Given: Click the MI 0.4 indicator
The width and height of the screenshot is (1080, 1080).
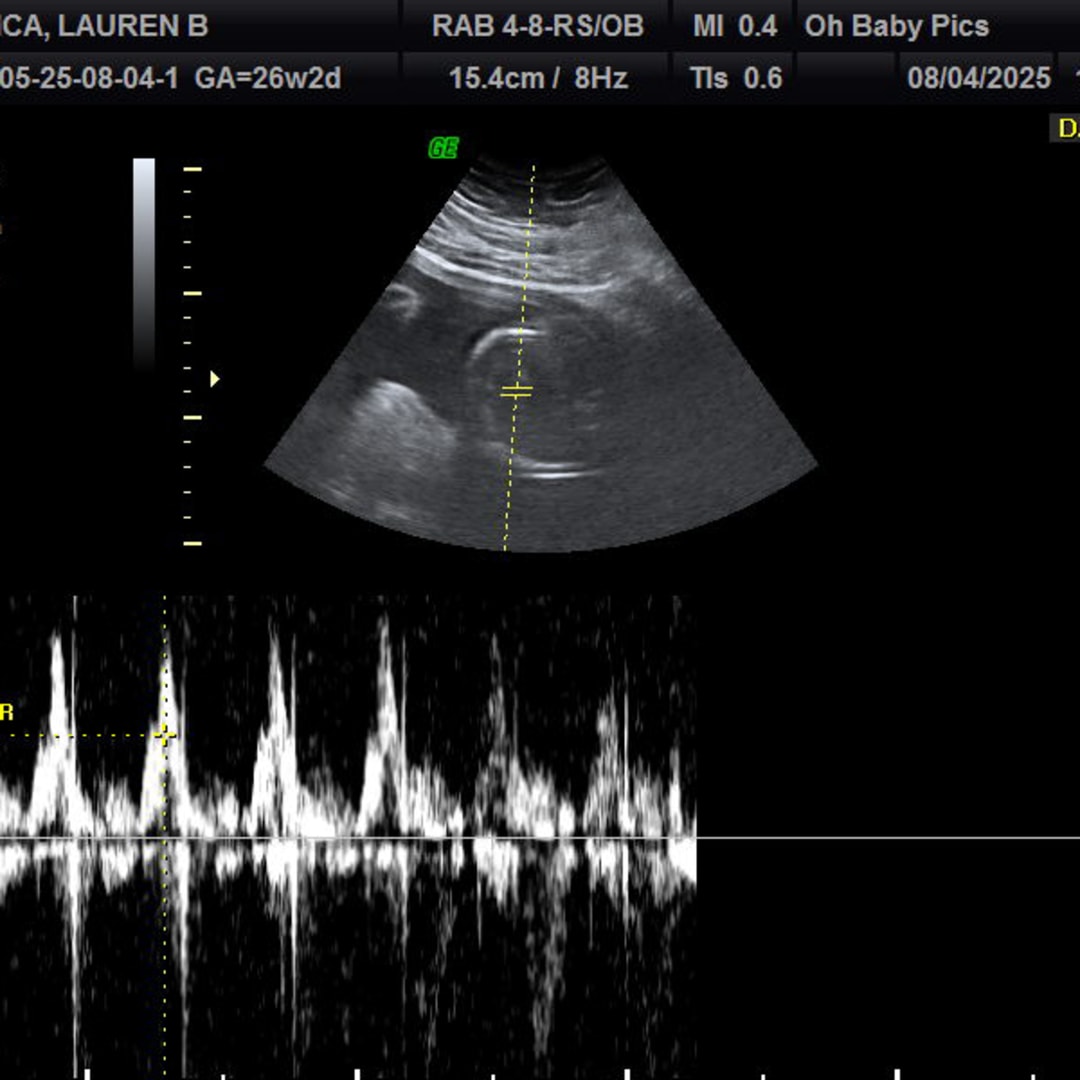Looking at the screenshot, I should point(735,26).
